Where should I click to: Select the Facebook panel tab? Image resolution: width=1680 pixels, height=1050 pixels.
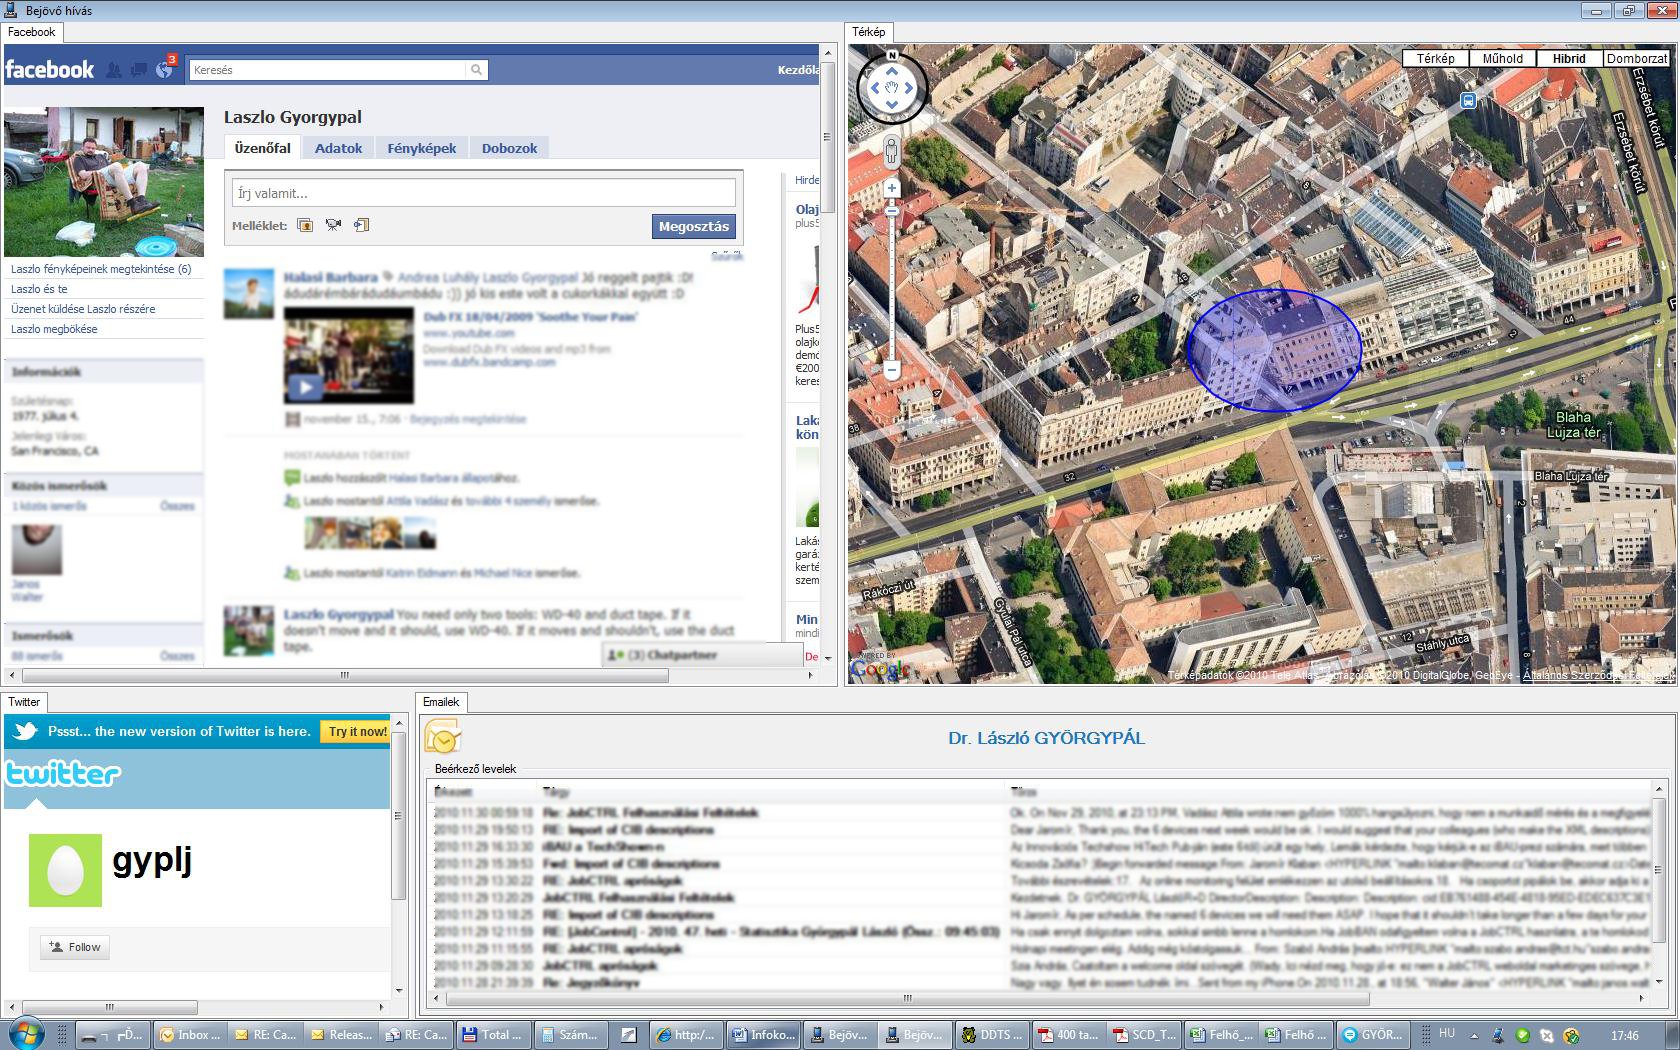[x=32, y=32]
